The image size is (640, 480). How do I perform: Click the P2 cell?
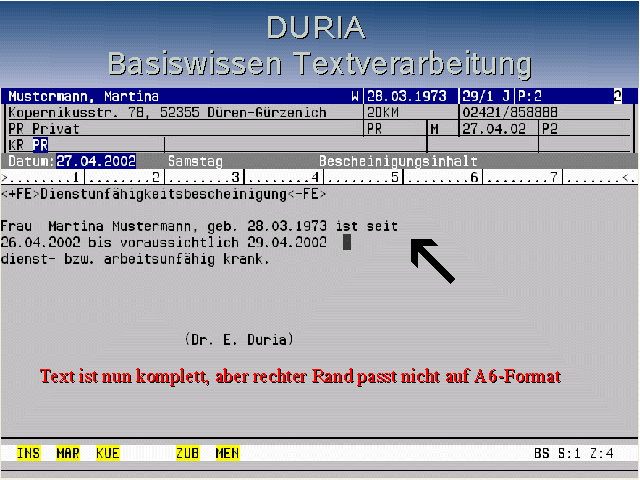[549, 129]
